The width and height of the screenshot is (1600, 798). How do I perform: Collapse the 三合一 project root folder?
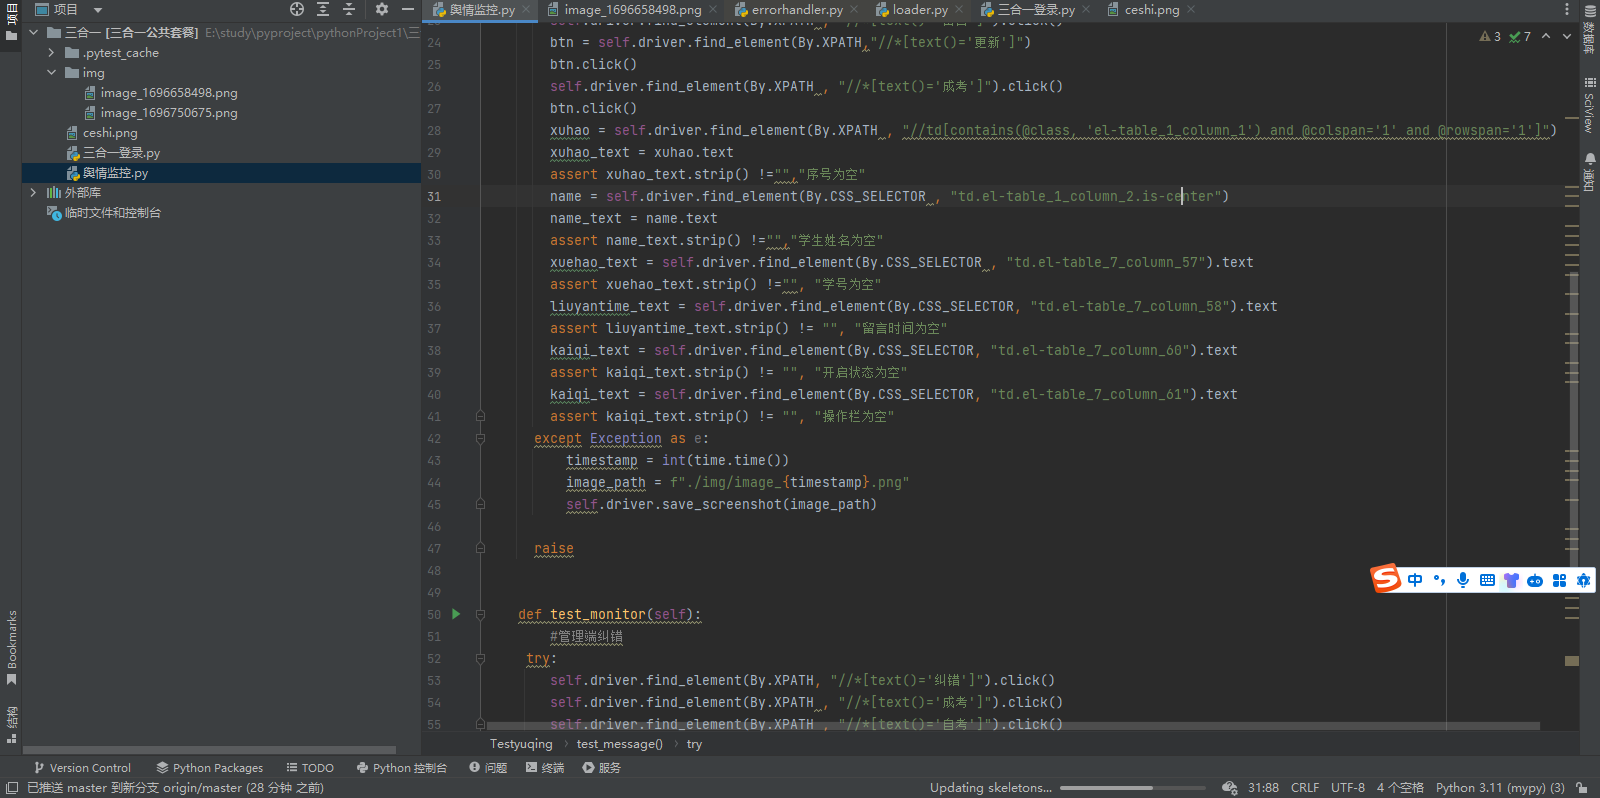click(x=33, y=32)
